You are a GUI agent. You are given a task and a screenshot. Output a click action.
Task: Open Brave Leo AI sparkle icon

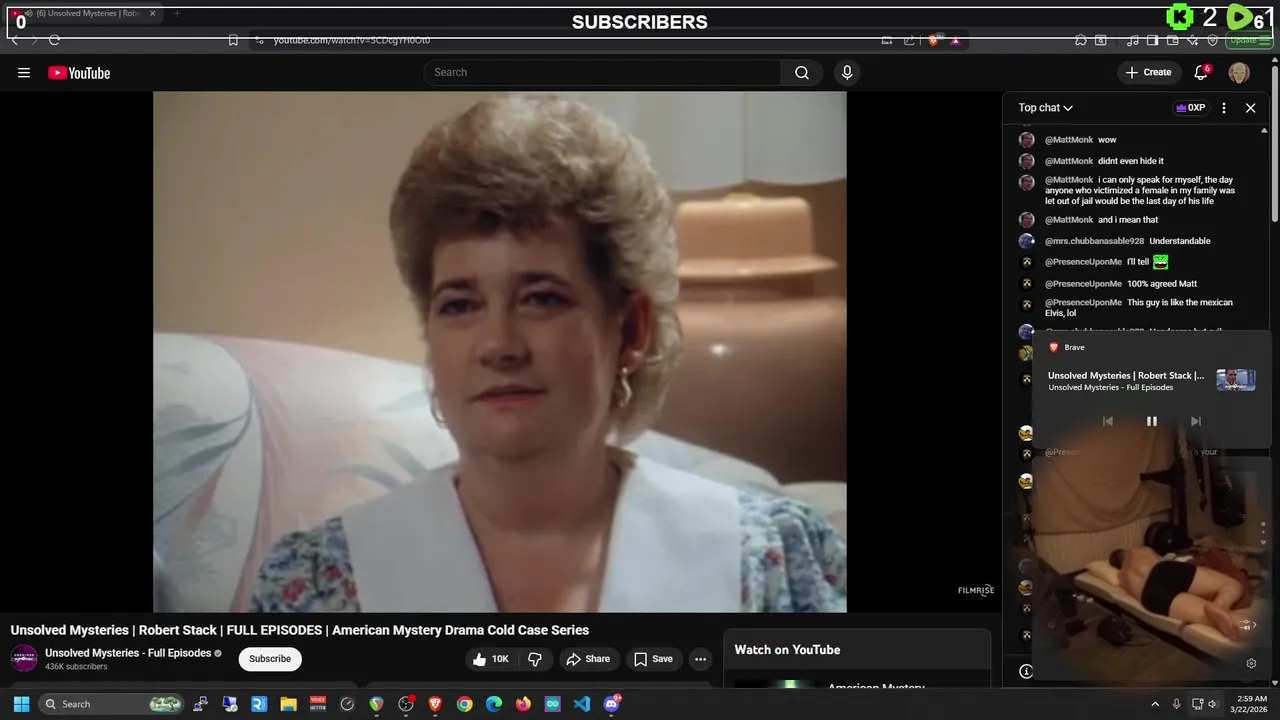[x=1193, y=40]
